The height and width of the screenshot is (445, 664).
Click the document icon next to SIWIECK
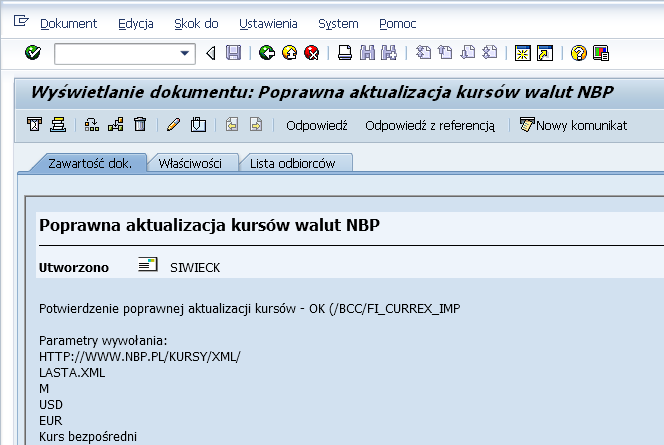coord(148,265)
